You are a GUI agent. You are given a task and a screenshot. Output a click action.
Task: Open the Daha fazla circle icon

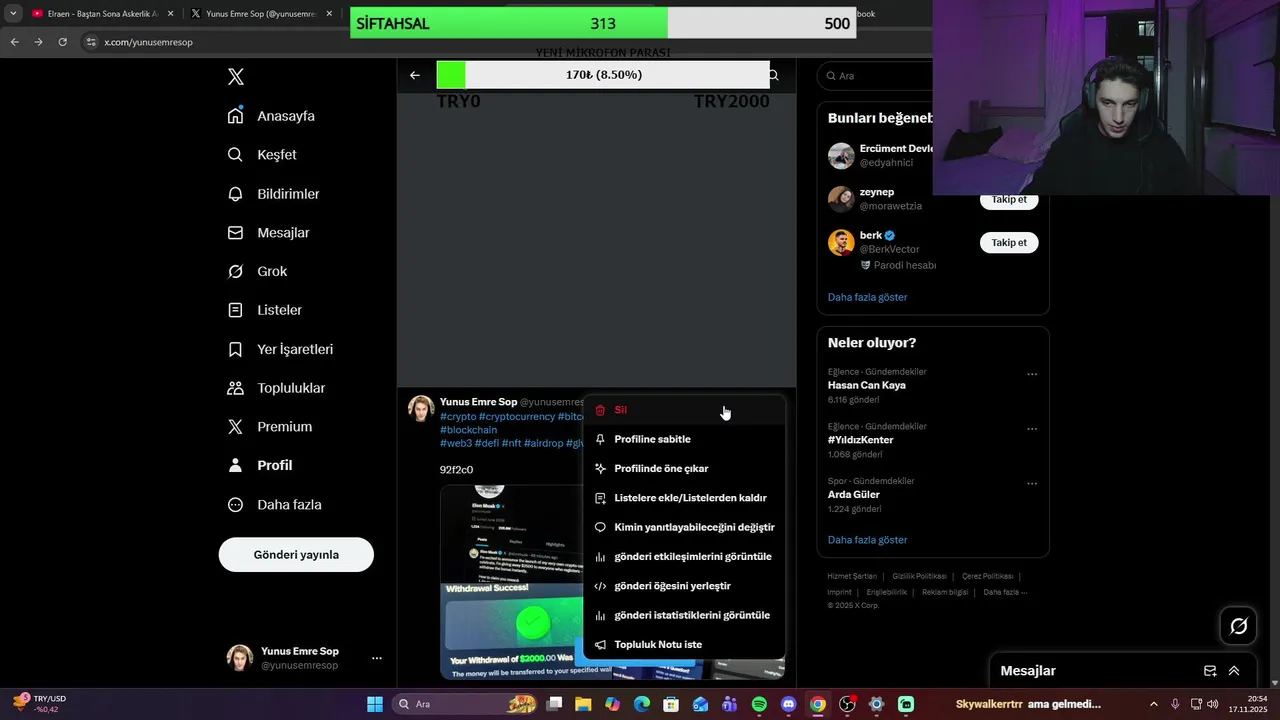[x=235, y=505]
